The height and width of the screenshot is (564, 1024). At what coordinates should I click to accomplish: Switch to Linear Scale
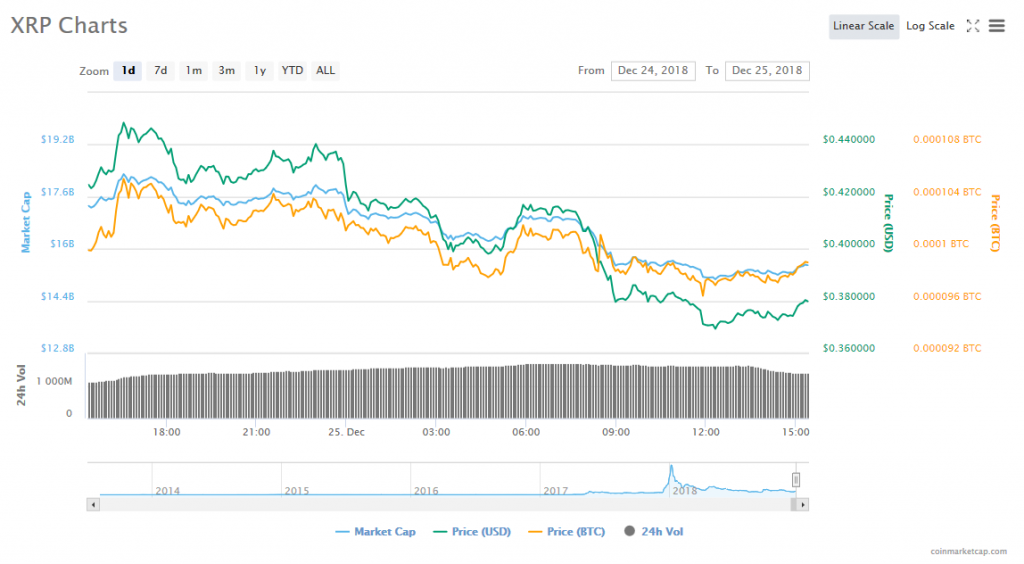point(863,26)
